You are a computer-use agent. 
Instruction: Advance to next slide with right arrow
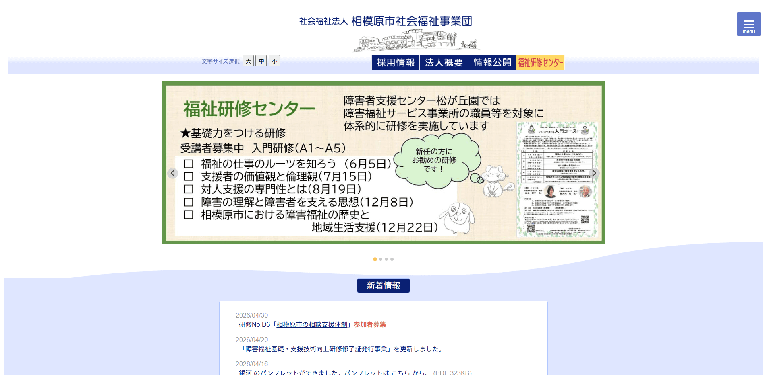[594, 173]
